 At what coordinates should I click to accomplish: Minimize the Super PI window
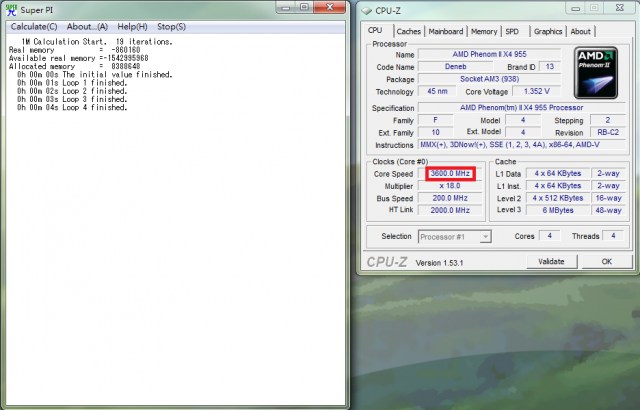pos(286,7)
